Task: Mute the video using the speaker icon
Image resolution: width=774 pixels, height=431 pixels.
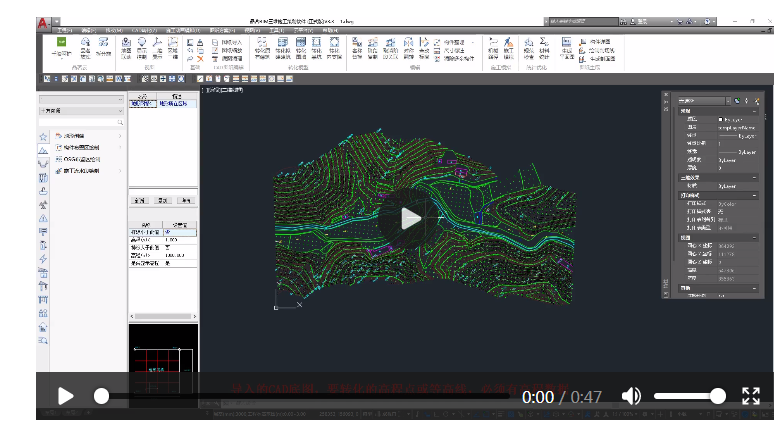Action: (x=631, y=396)
